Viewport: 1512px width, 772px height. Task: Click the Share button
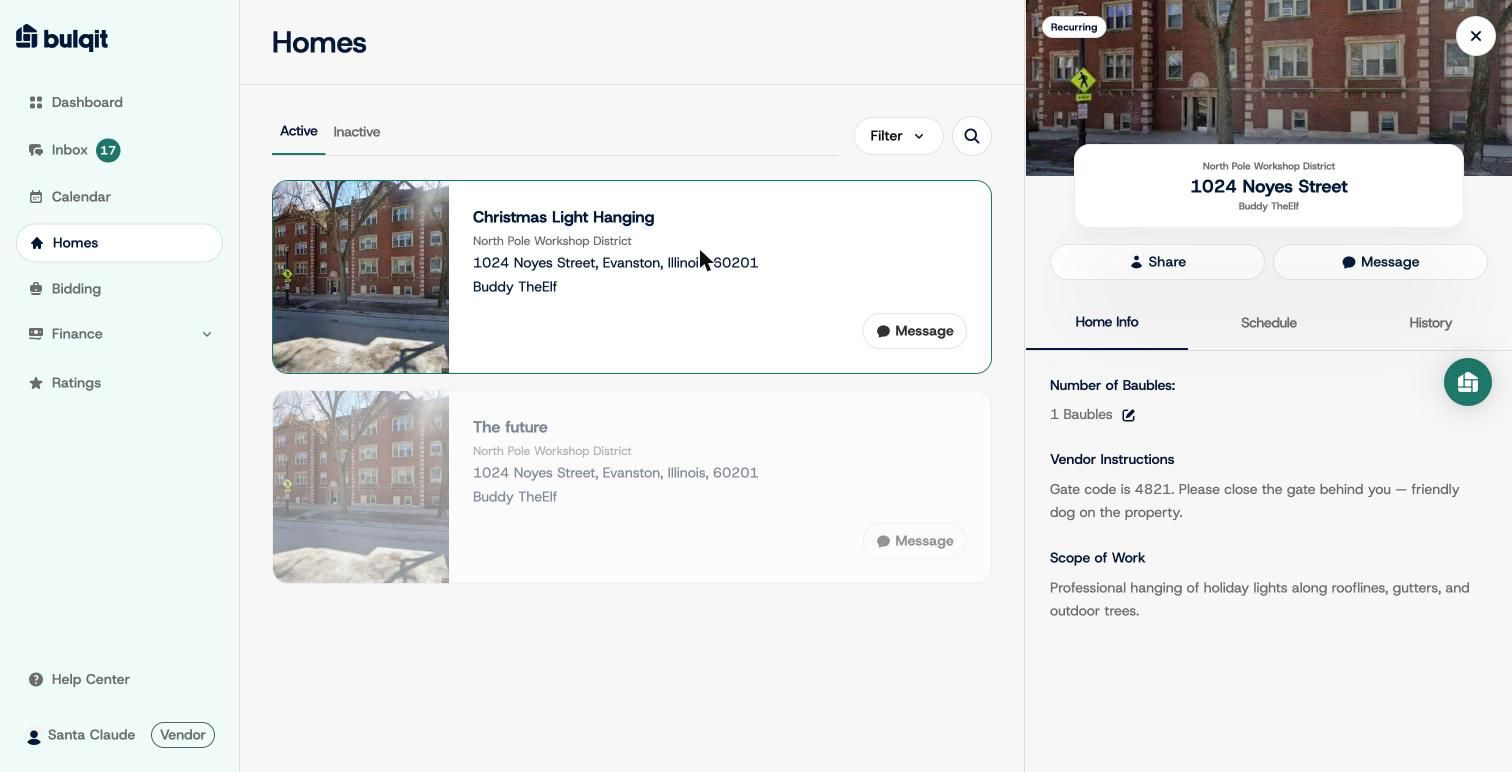1157,262
